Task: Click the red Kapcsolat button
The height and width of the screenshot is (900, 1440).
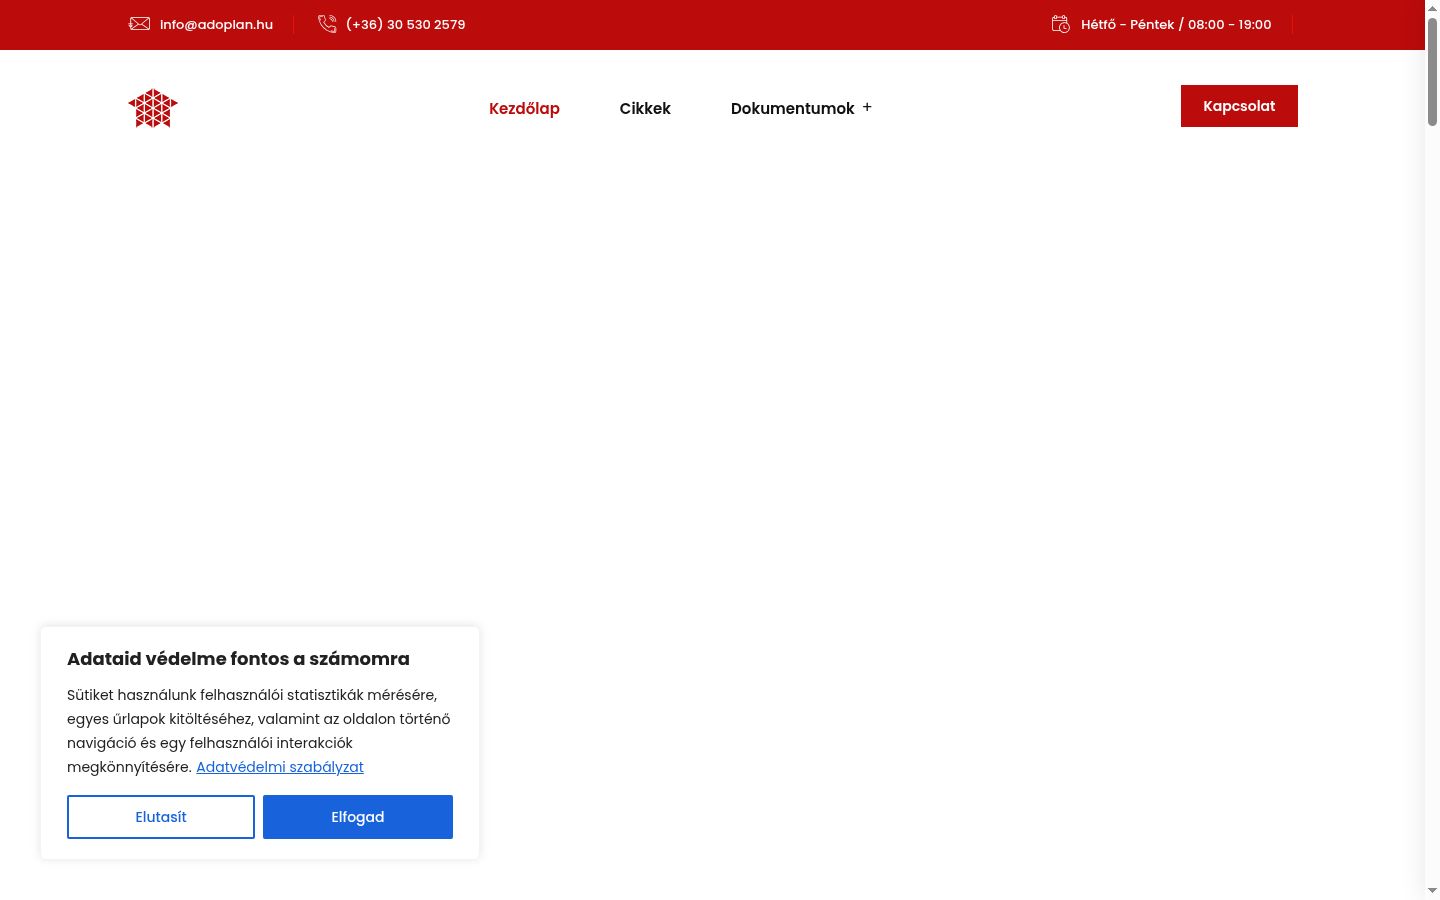Action: [x=1239, y=106]
